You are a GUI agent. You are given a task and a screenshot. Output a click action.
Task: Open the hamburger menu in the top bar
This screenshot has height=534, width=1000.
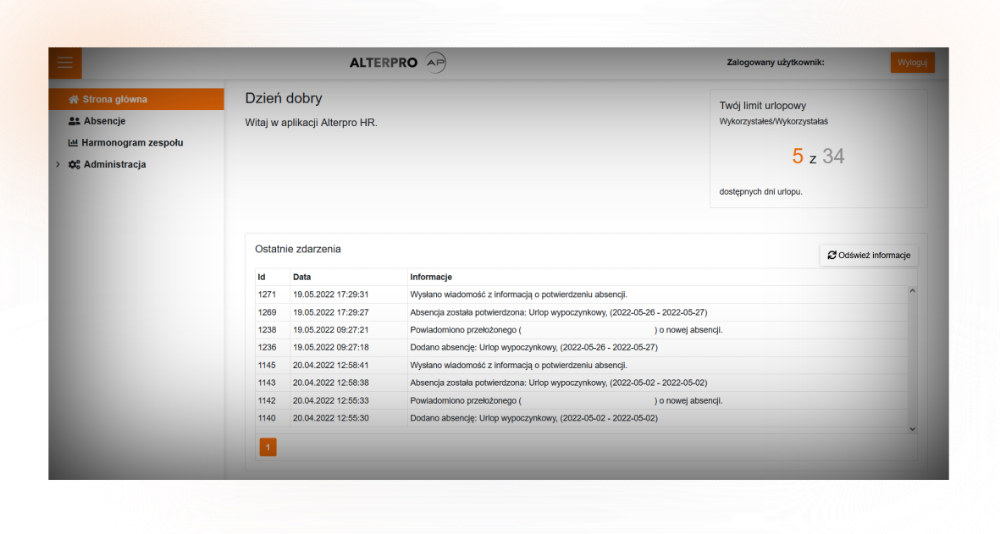(x=65, y=63)
